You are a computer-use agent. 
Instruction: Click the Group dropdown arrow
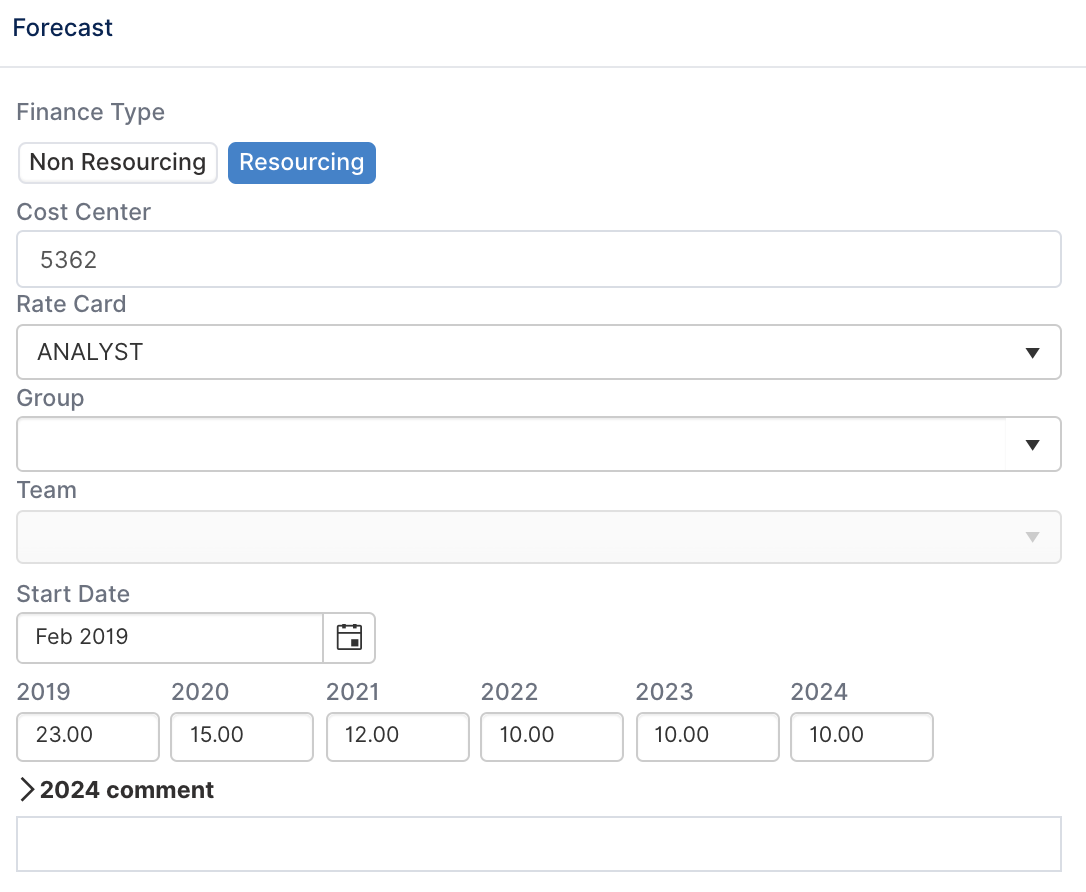pyautogui.click(x=1032, y=445)
